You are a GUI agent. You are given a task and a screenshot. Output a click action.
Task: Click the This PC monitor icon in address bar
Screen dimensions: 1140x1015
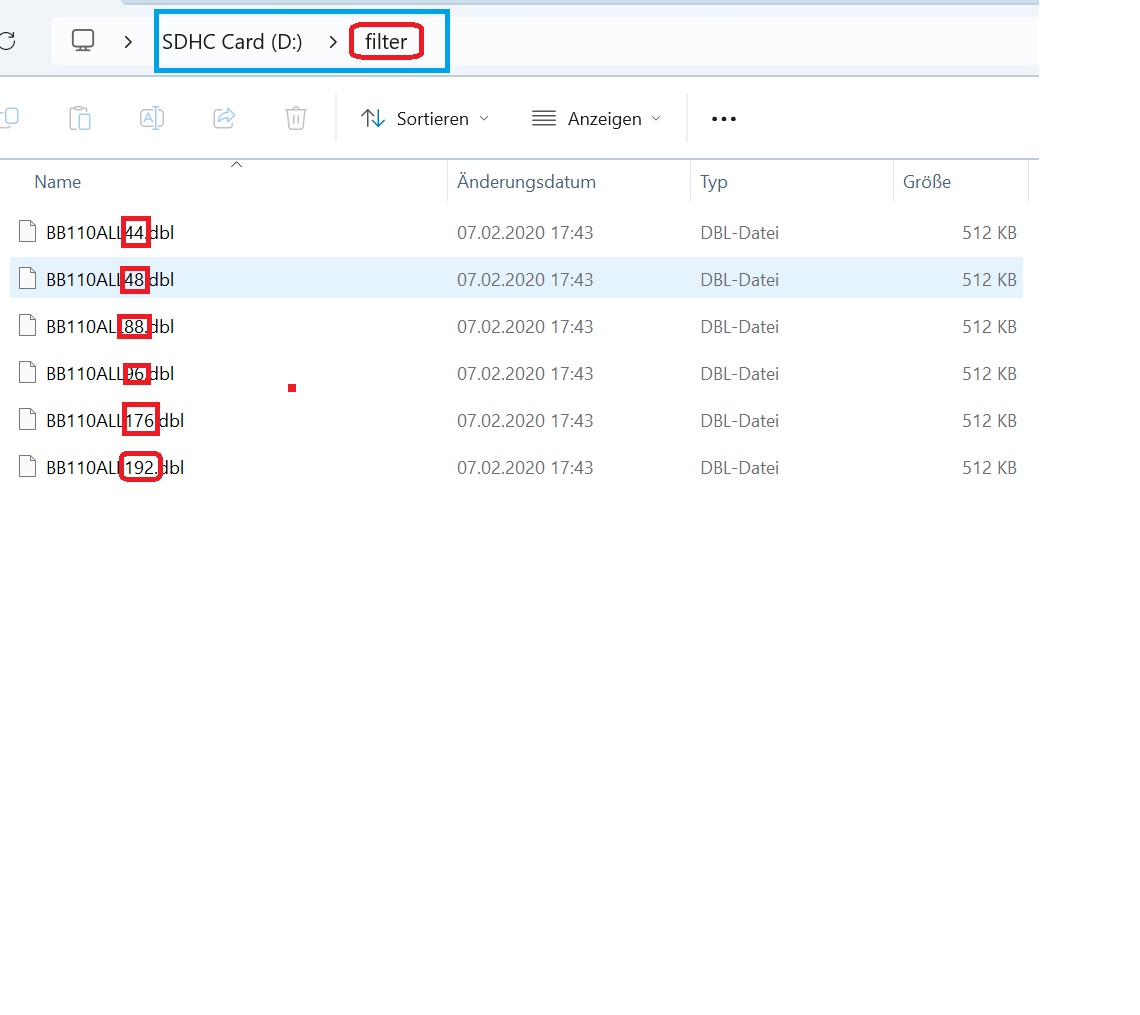pos(83,41)
